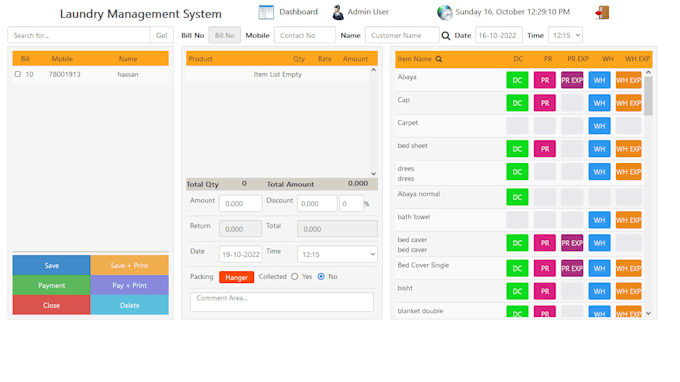Add bath towel with WH EXP service

coord(628,220)
